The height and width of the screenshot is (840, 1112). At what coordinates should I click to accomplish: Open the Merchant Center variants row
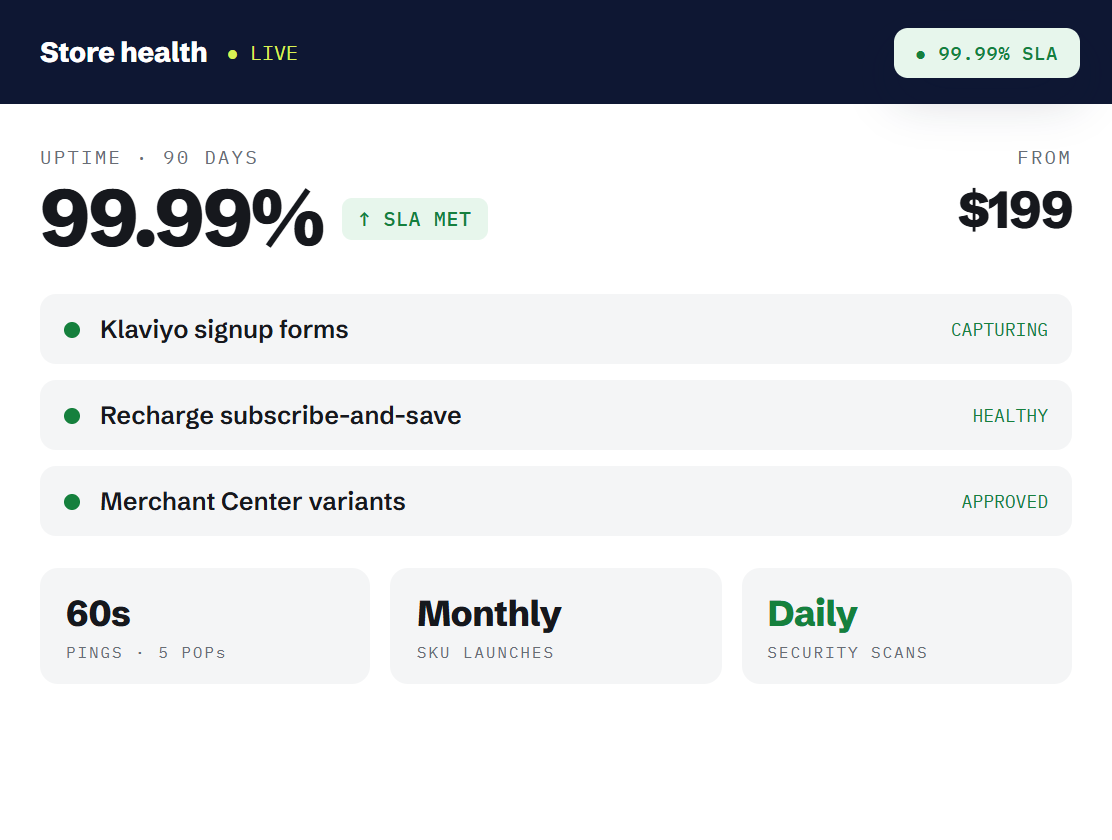555,501
